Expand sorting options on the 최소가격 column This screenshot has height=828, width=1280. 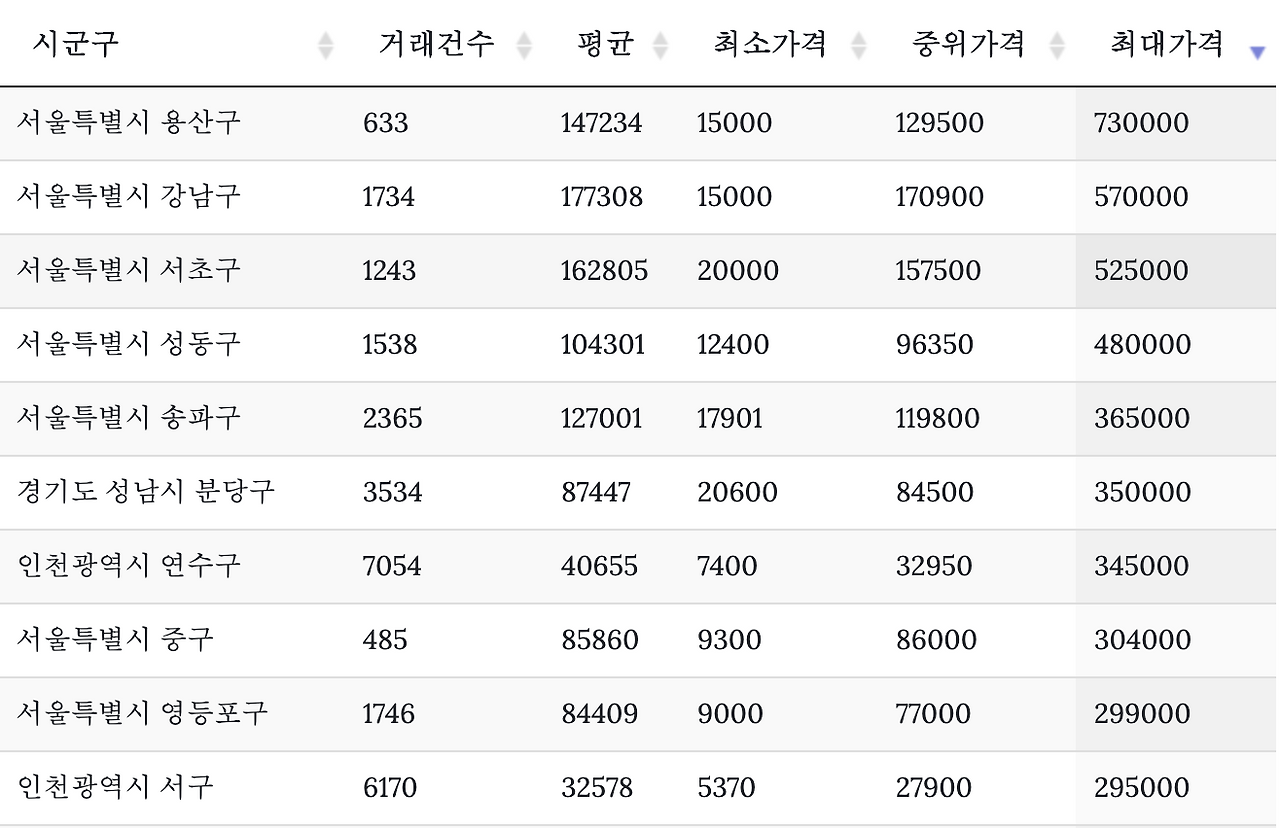coord(857,44)
